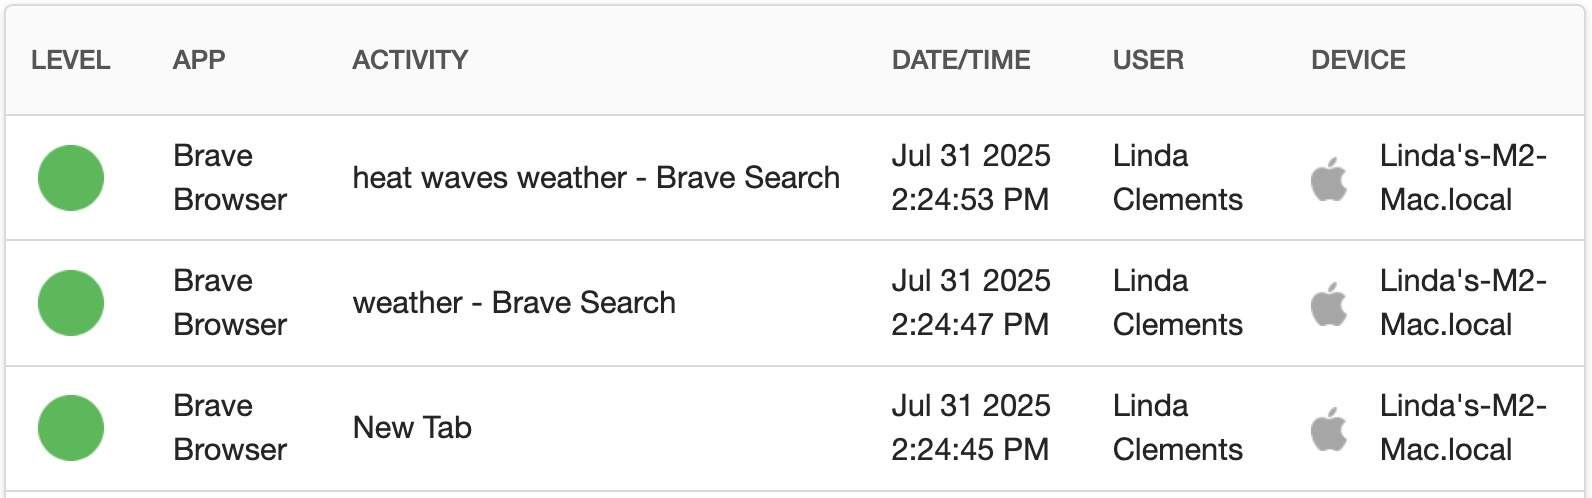Click the green level dot for weather search
This screenshot has width=1592, height=498.
71,303
